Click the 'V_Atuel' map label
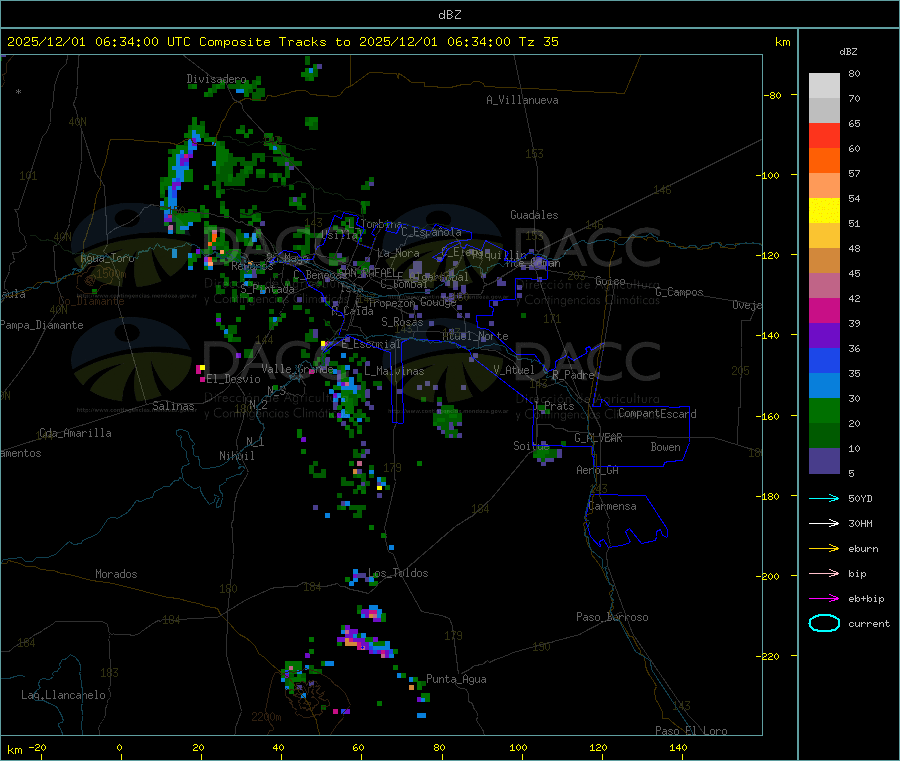 click(514, 370)
